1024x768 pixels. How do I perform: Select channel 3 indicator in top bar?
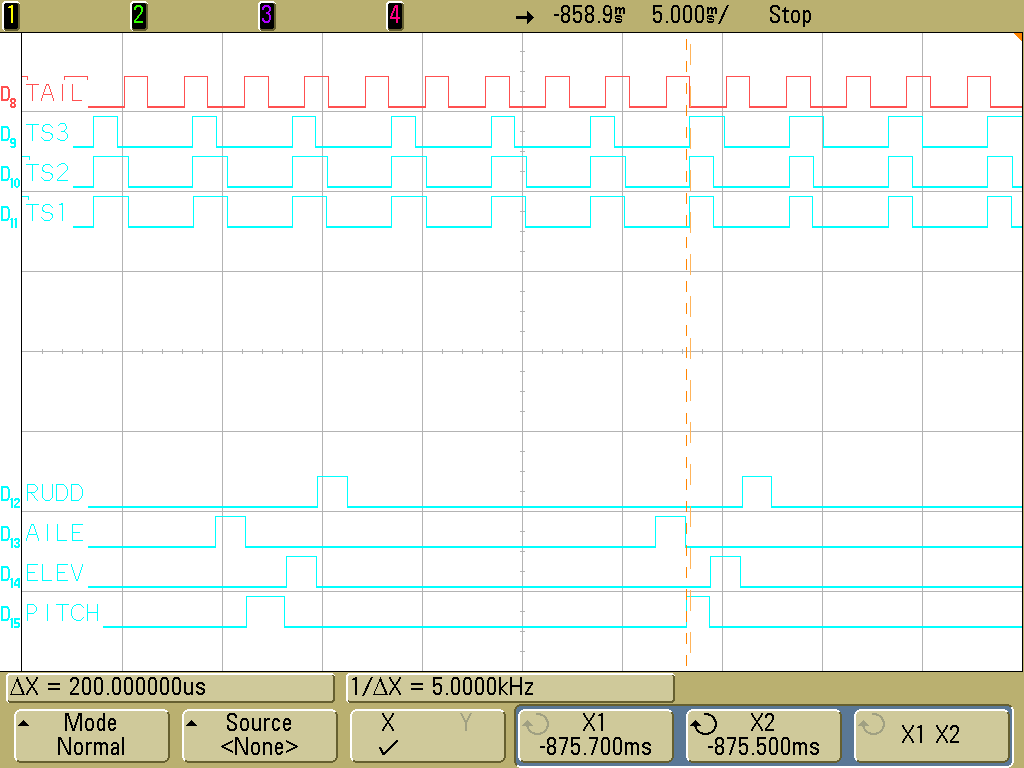(x=266, y=15)
